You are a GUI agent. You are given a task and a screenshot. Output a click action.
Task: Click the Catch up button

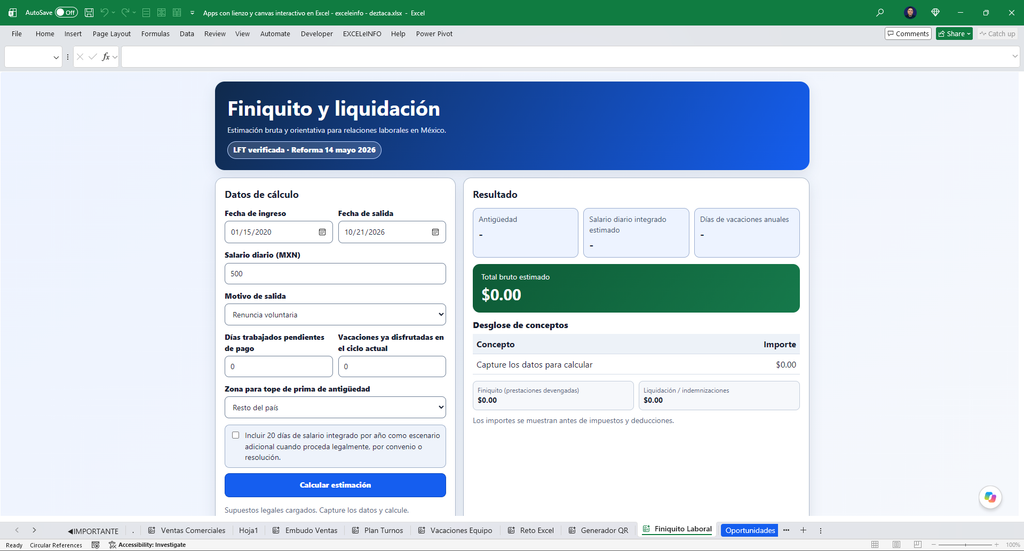coord(997,33)
